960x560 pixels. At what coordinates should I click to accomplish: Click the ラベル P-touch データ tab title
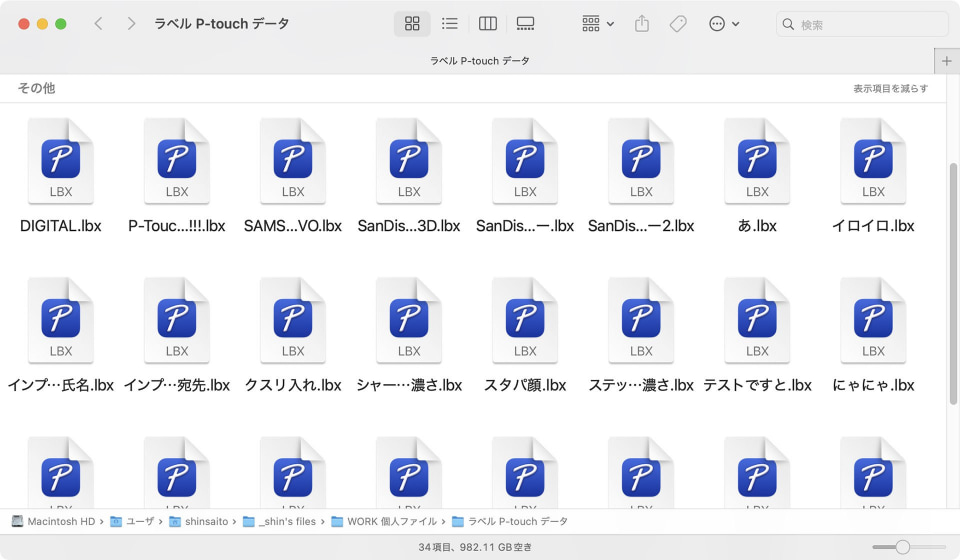coord(479,61)
